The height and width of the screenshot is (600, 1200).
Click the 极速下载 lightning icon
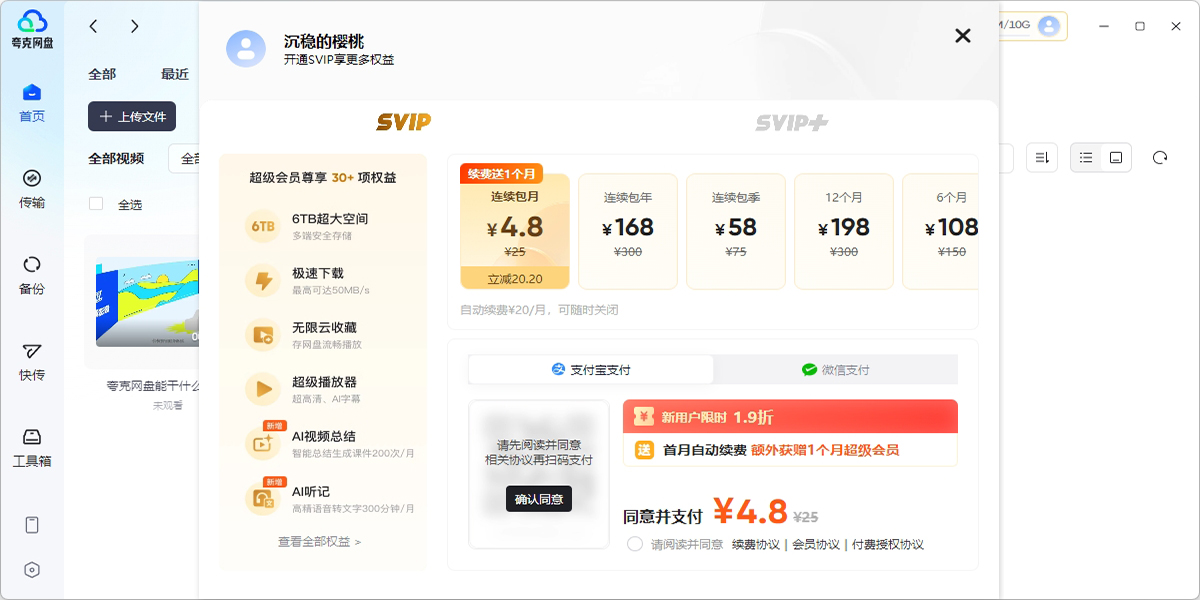(x=263, y=281)
